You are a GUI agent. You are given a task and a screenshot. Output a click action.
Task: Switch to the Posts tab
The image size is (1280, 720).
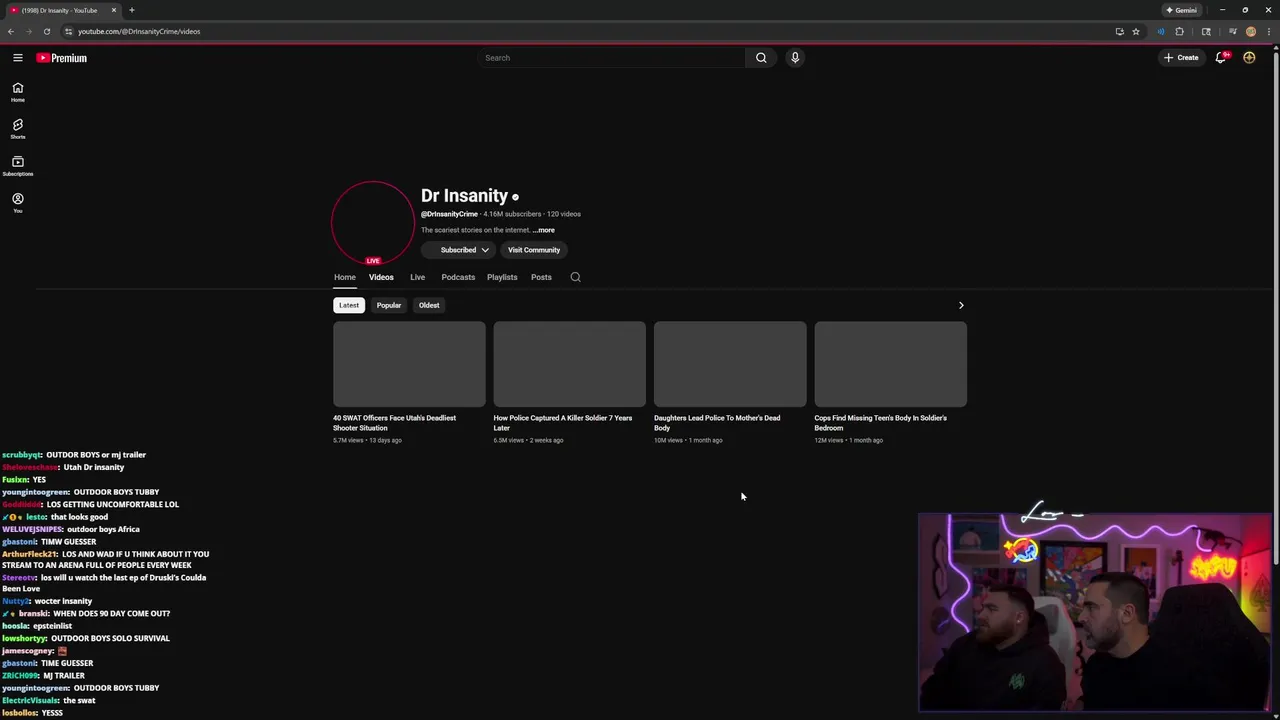541,277
